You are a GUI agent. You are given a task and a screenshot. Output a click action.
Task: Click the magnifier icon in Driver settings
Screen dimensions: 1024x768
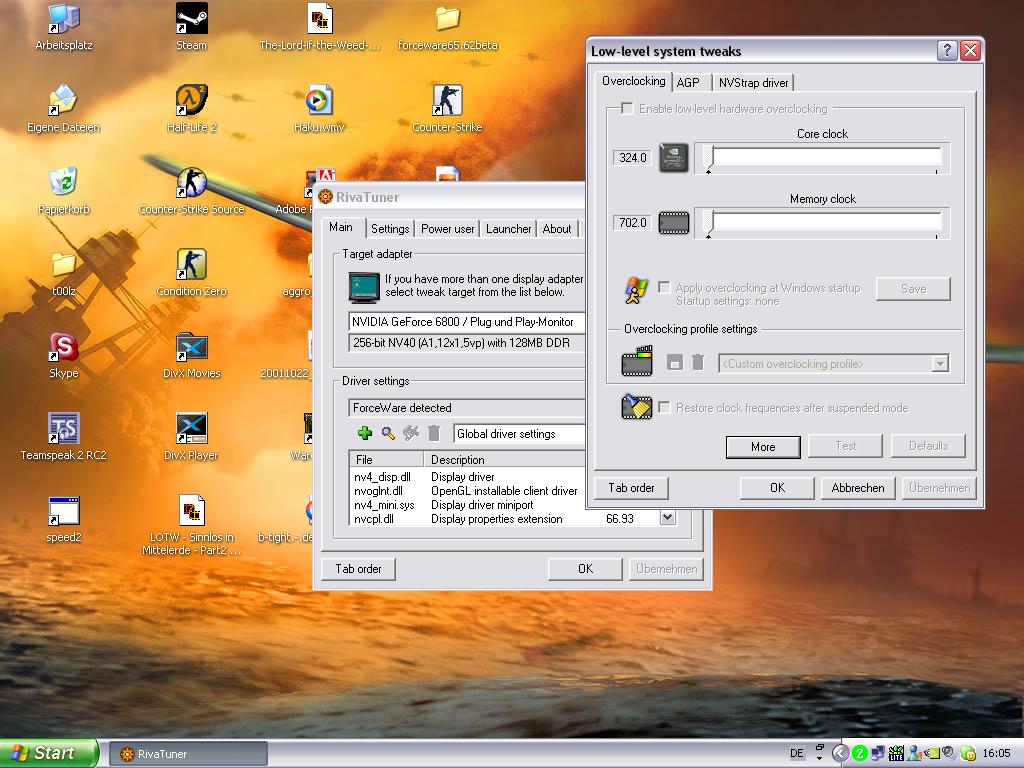coord(388,433)
